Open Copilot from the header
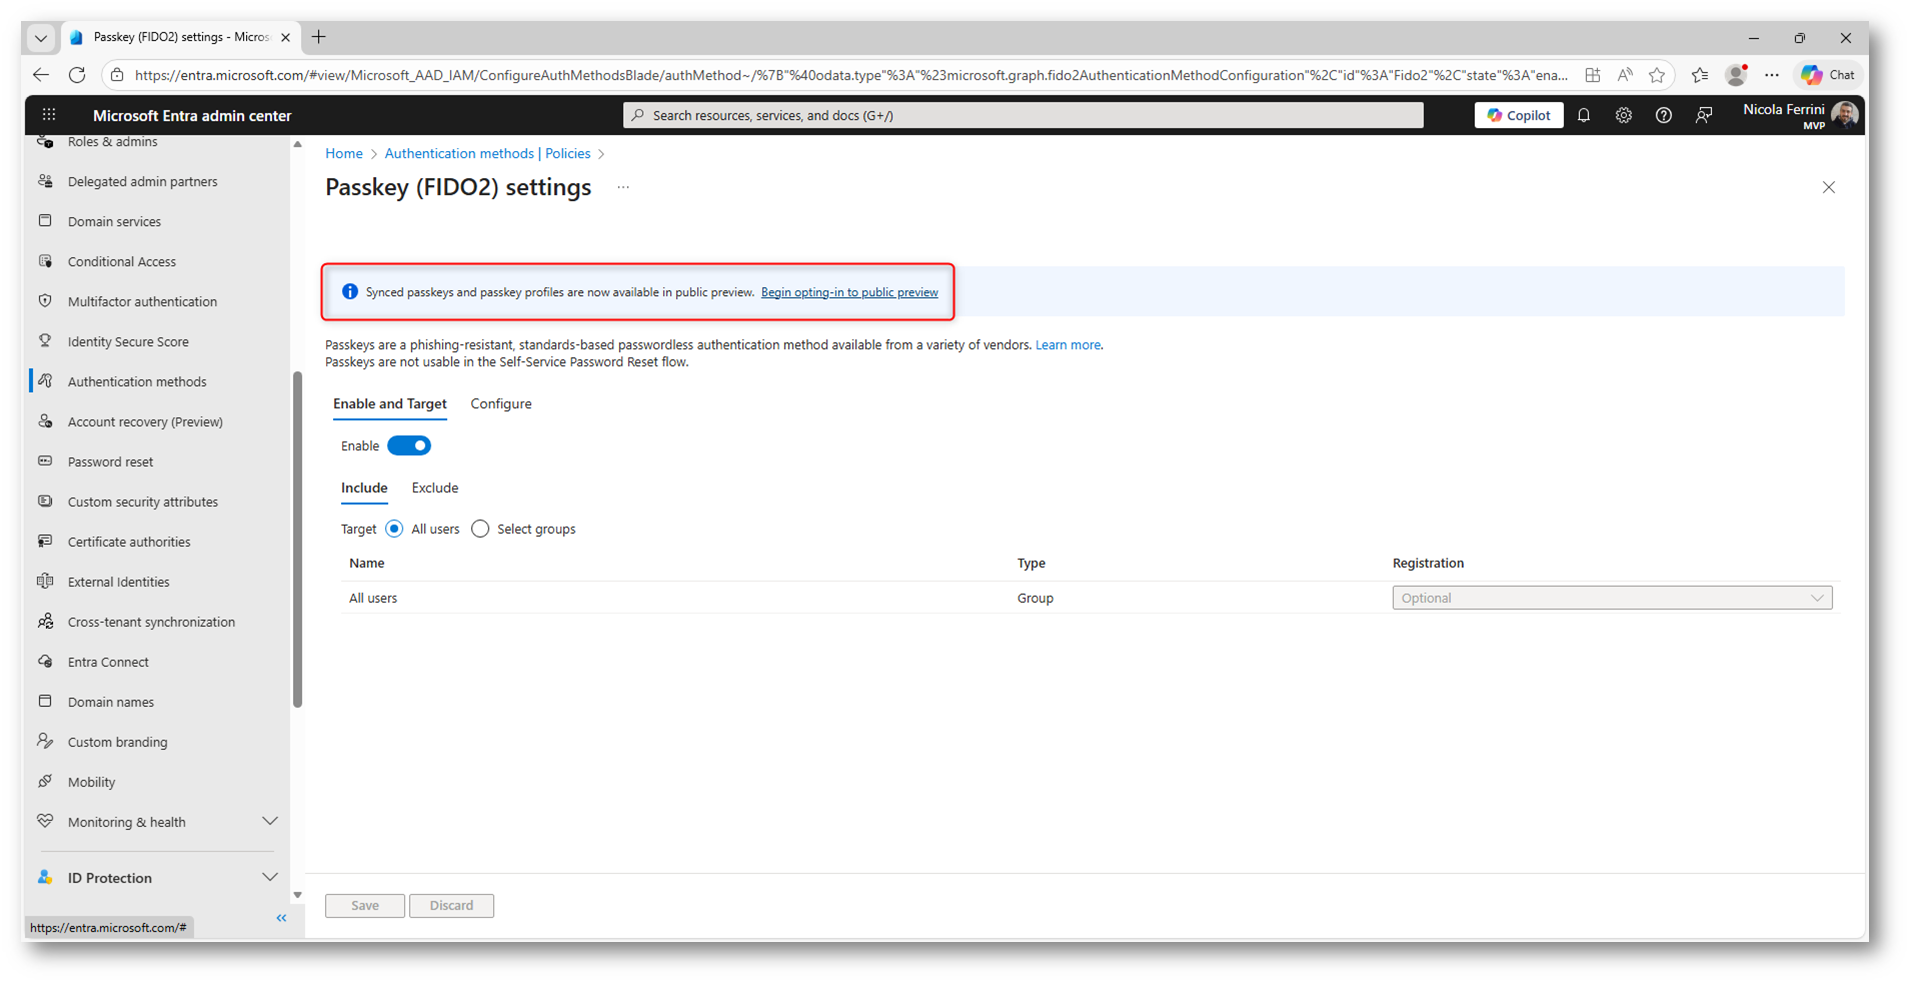 1518,115
